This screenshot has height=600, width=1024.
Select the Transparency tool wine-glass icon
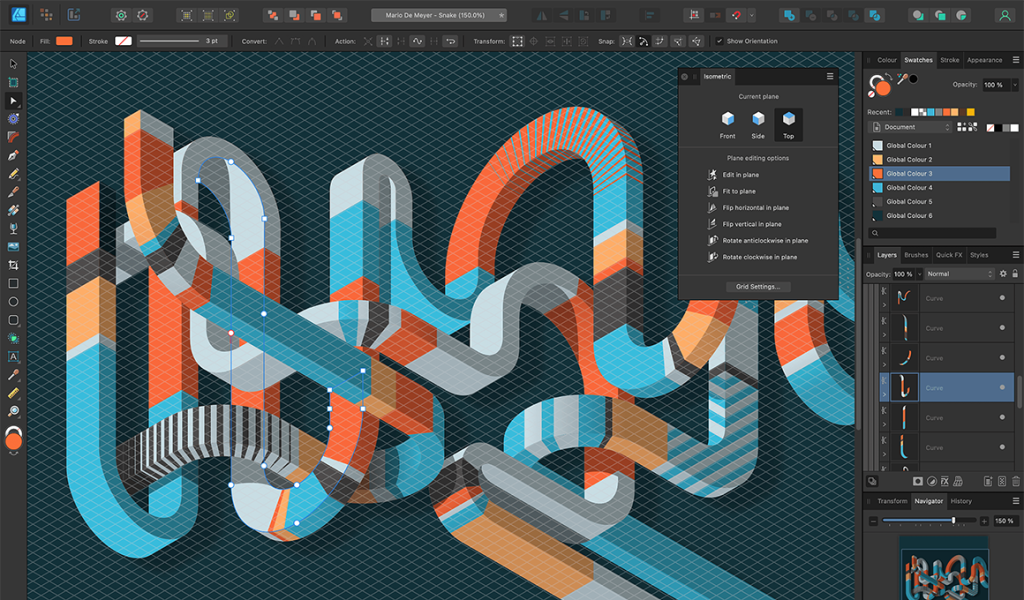tap(13, 229)
